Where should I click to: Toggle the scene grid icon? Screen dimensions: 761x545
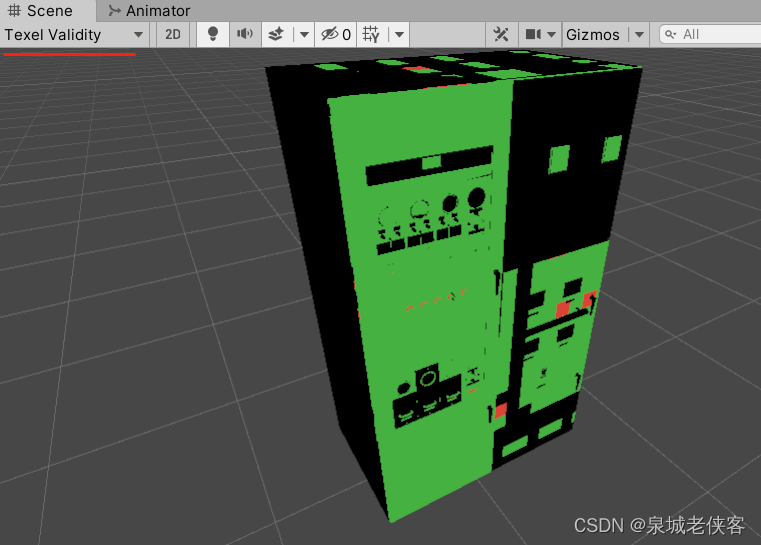click(x=371, y=34)
